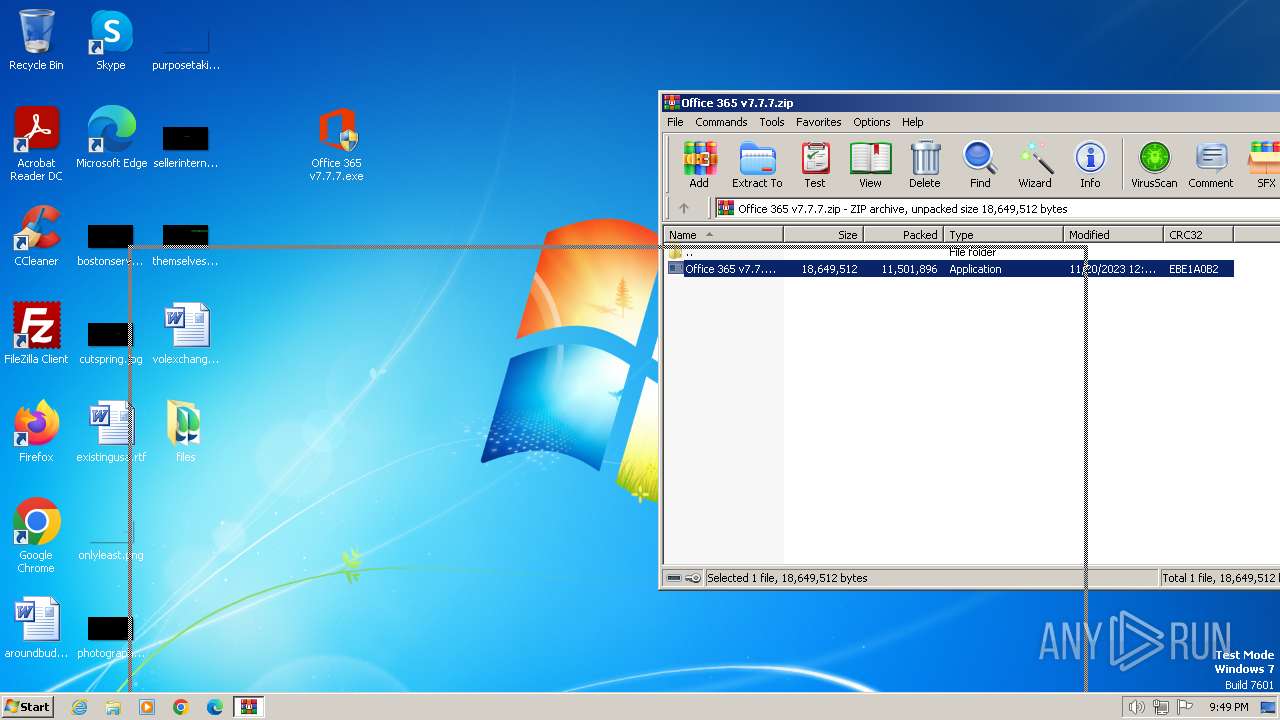Select the parent folder '..' row

pyautogui.click(x=949, y=252)
